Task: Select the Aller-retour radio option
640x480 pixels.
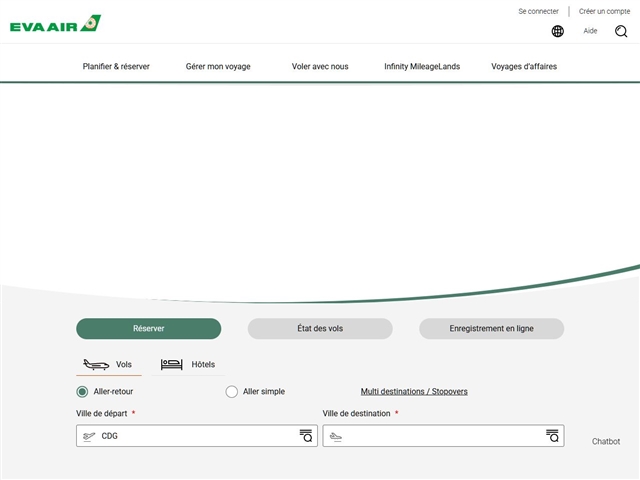Action: click(x=82, y=392)
